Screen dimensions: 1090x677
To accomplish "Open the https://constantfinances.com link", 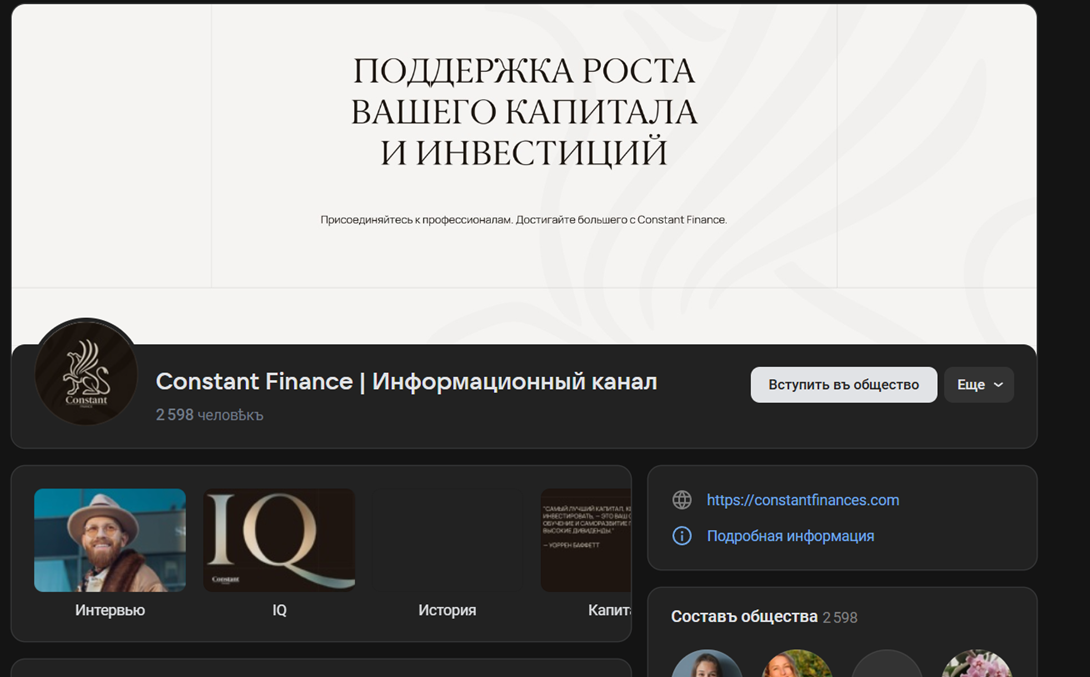I will point(803,500).
